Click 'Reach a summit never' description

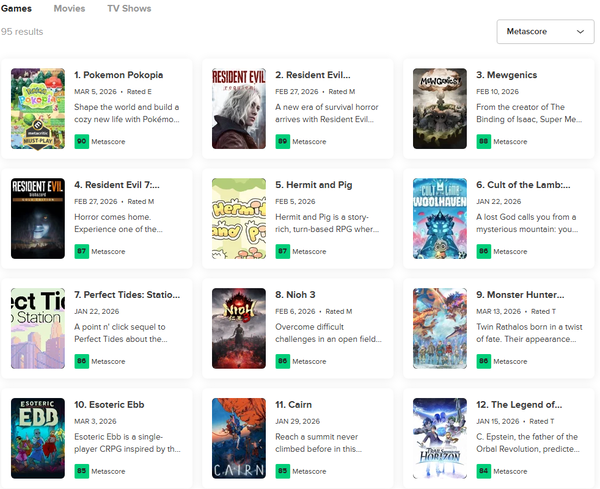[x=316, y=437]
